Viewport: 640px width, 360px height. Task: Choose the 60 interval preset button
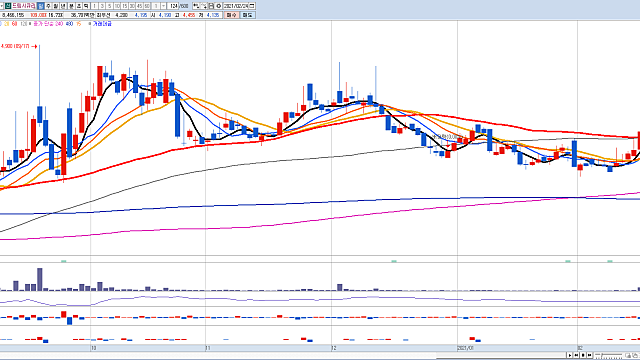tap(147, 6)
